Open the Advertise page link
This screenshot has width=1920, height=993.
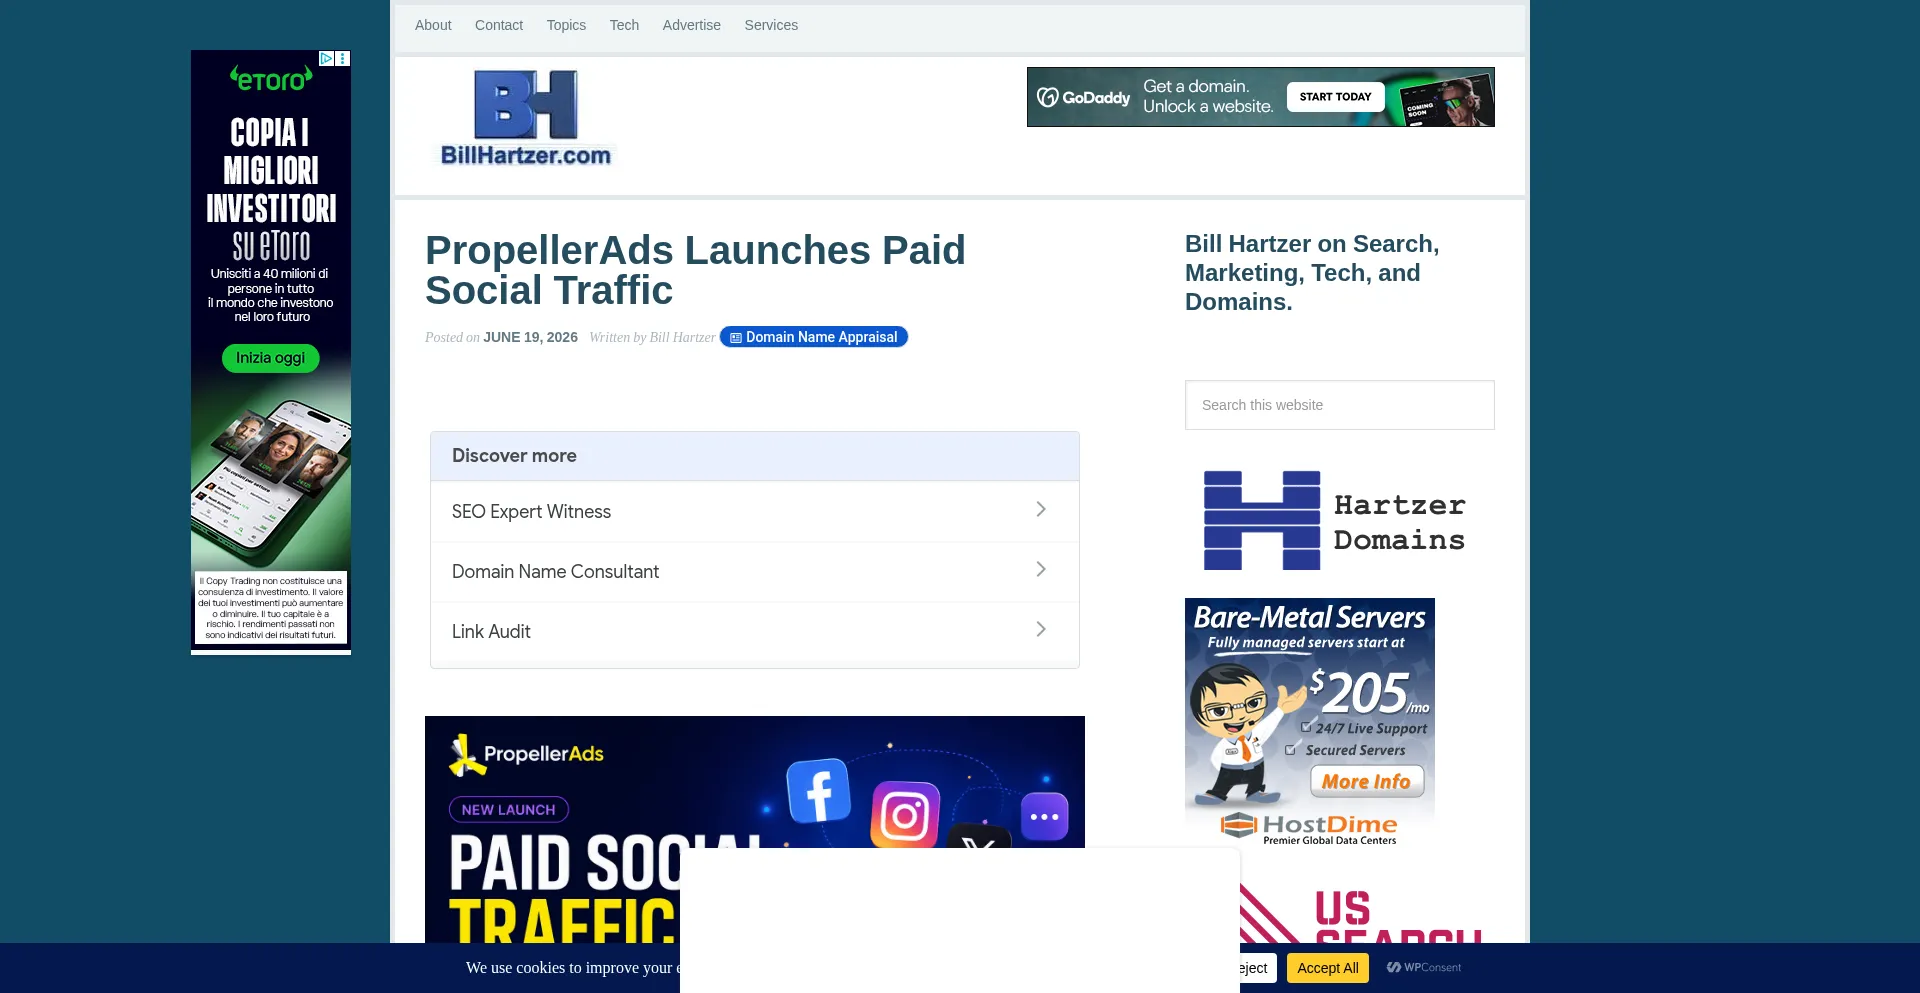click(691, 25)
